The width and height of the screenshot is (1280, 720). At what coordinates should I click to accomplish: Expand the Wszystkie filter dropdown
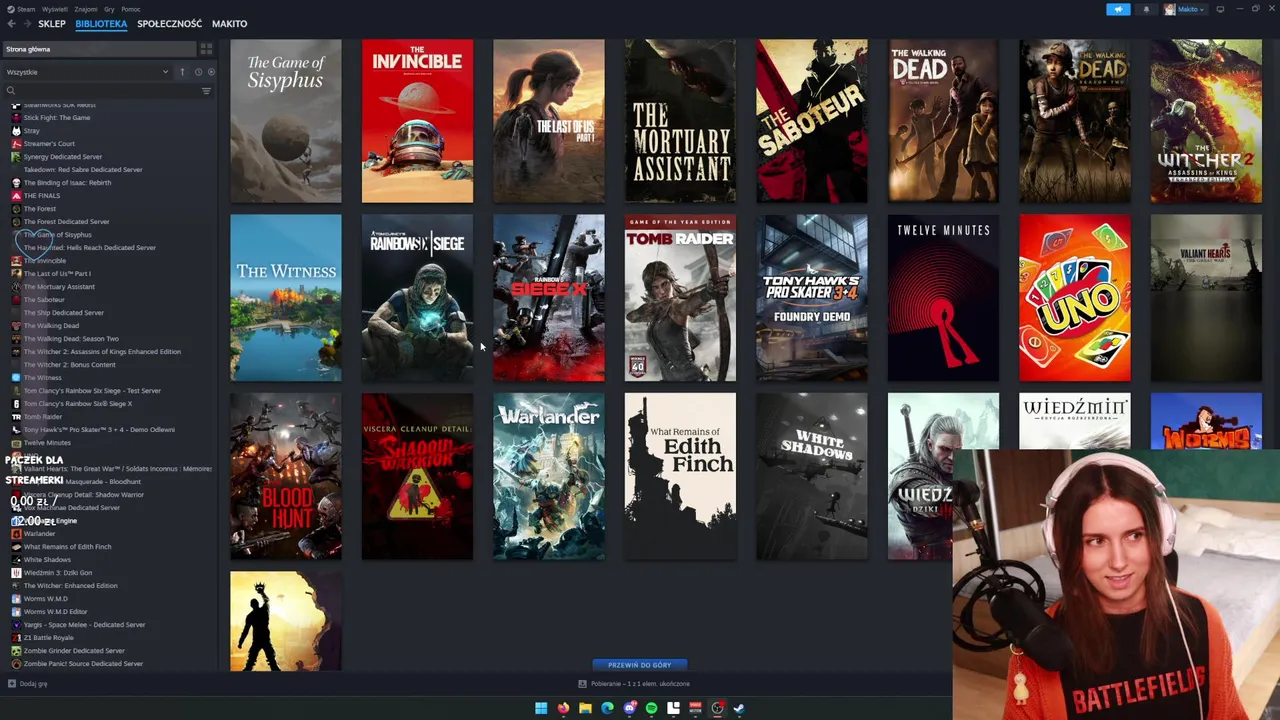(87, 72)
